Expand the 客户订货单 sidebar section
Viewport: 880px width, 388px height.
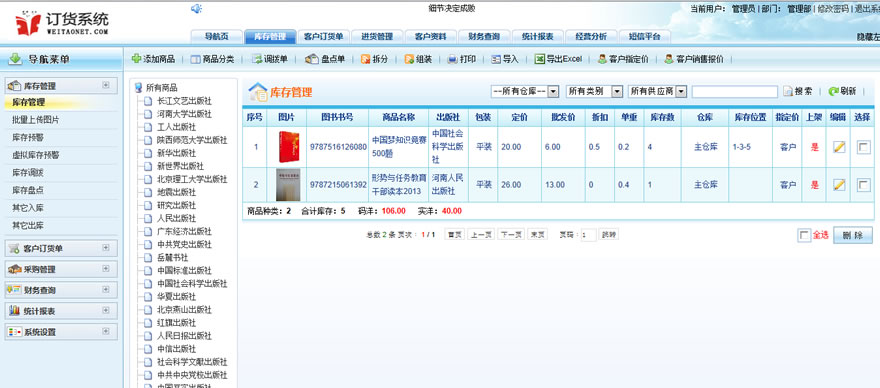pyautogui.click(x=61, y=249)
